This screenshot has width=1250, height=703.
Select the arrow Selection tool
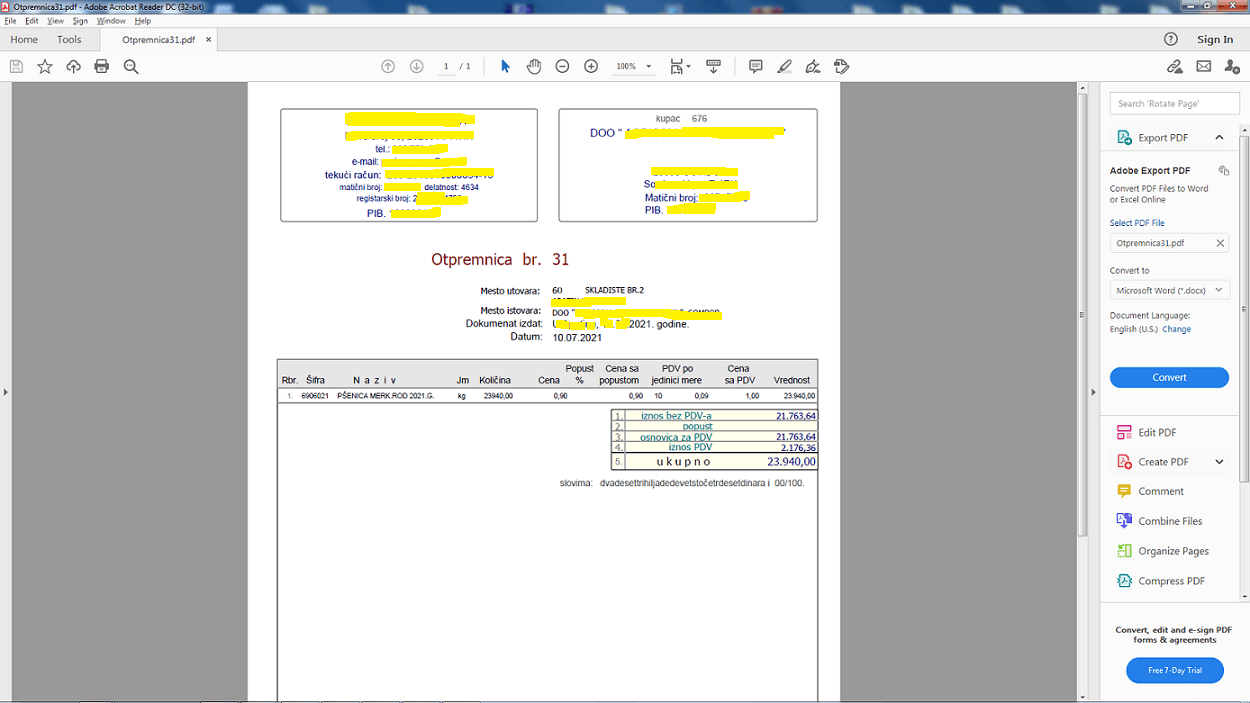click(505, 66)
